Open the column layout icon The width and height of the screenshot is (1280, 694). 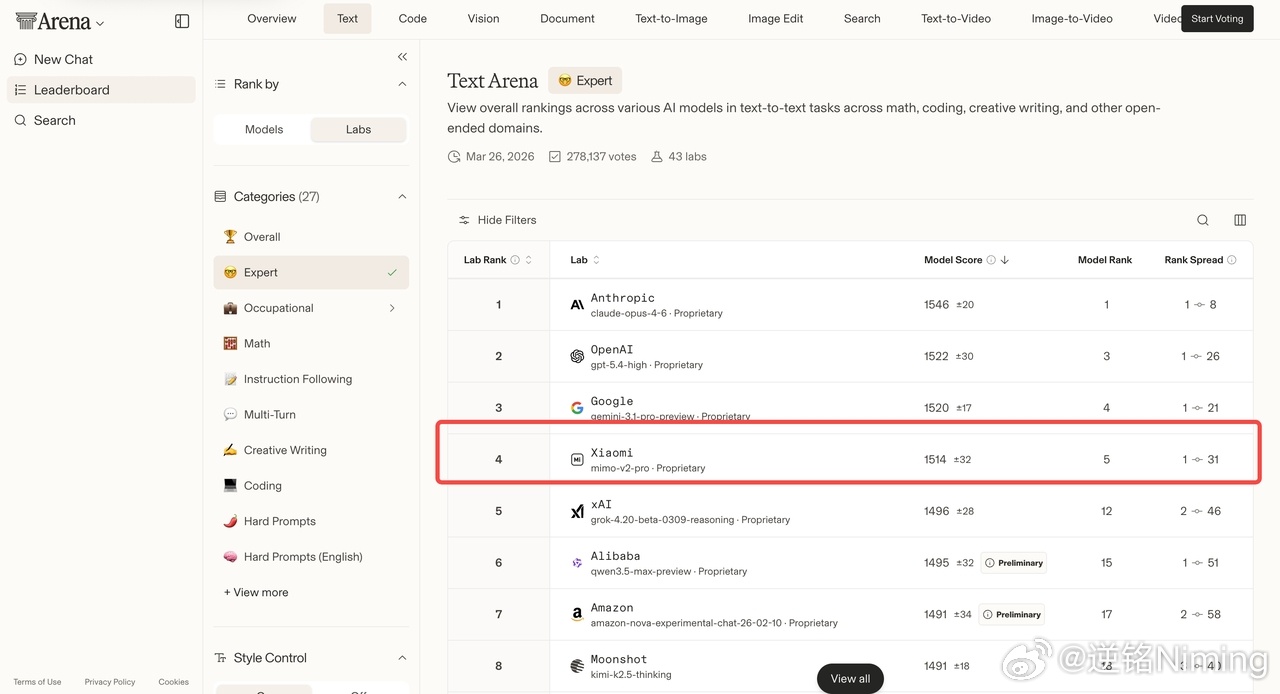click(1240, 220)
